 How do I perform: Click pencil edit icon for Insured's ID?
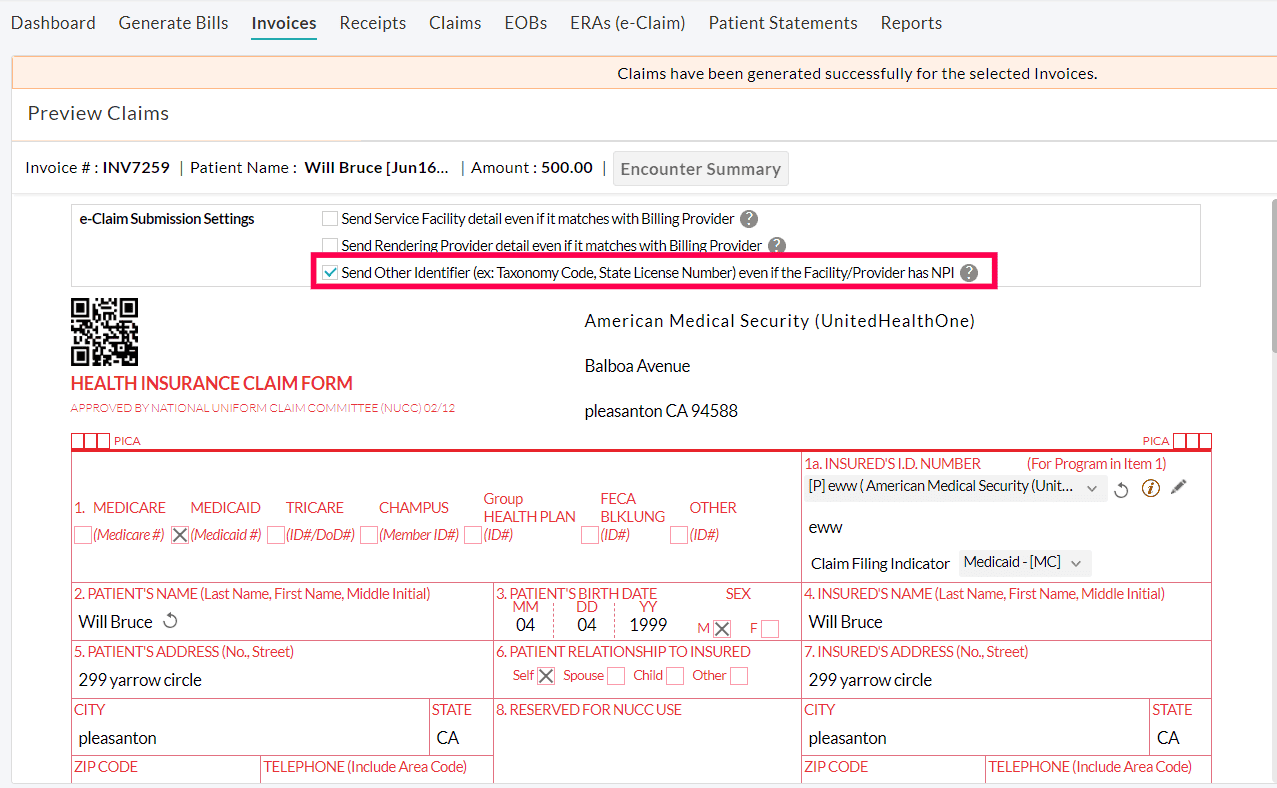click(1179, 487)
